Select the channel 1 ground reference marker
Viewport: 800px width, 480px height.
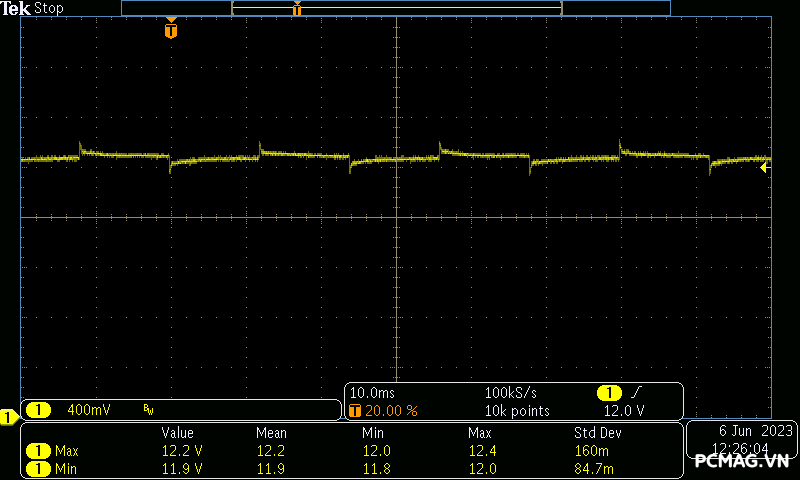point(8,416)
